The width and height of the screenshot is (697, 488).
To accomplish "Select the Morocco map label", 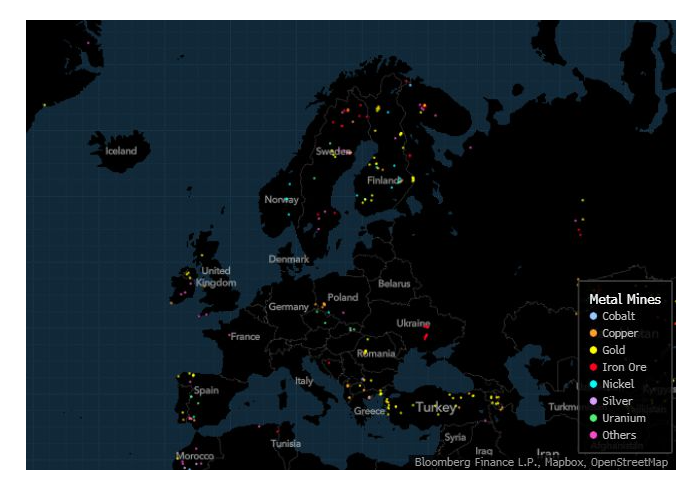I will coord(194,456).
